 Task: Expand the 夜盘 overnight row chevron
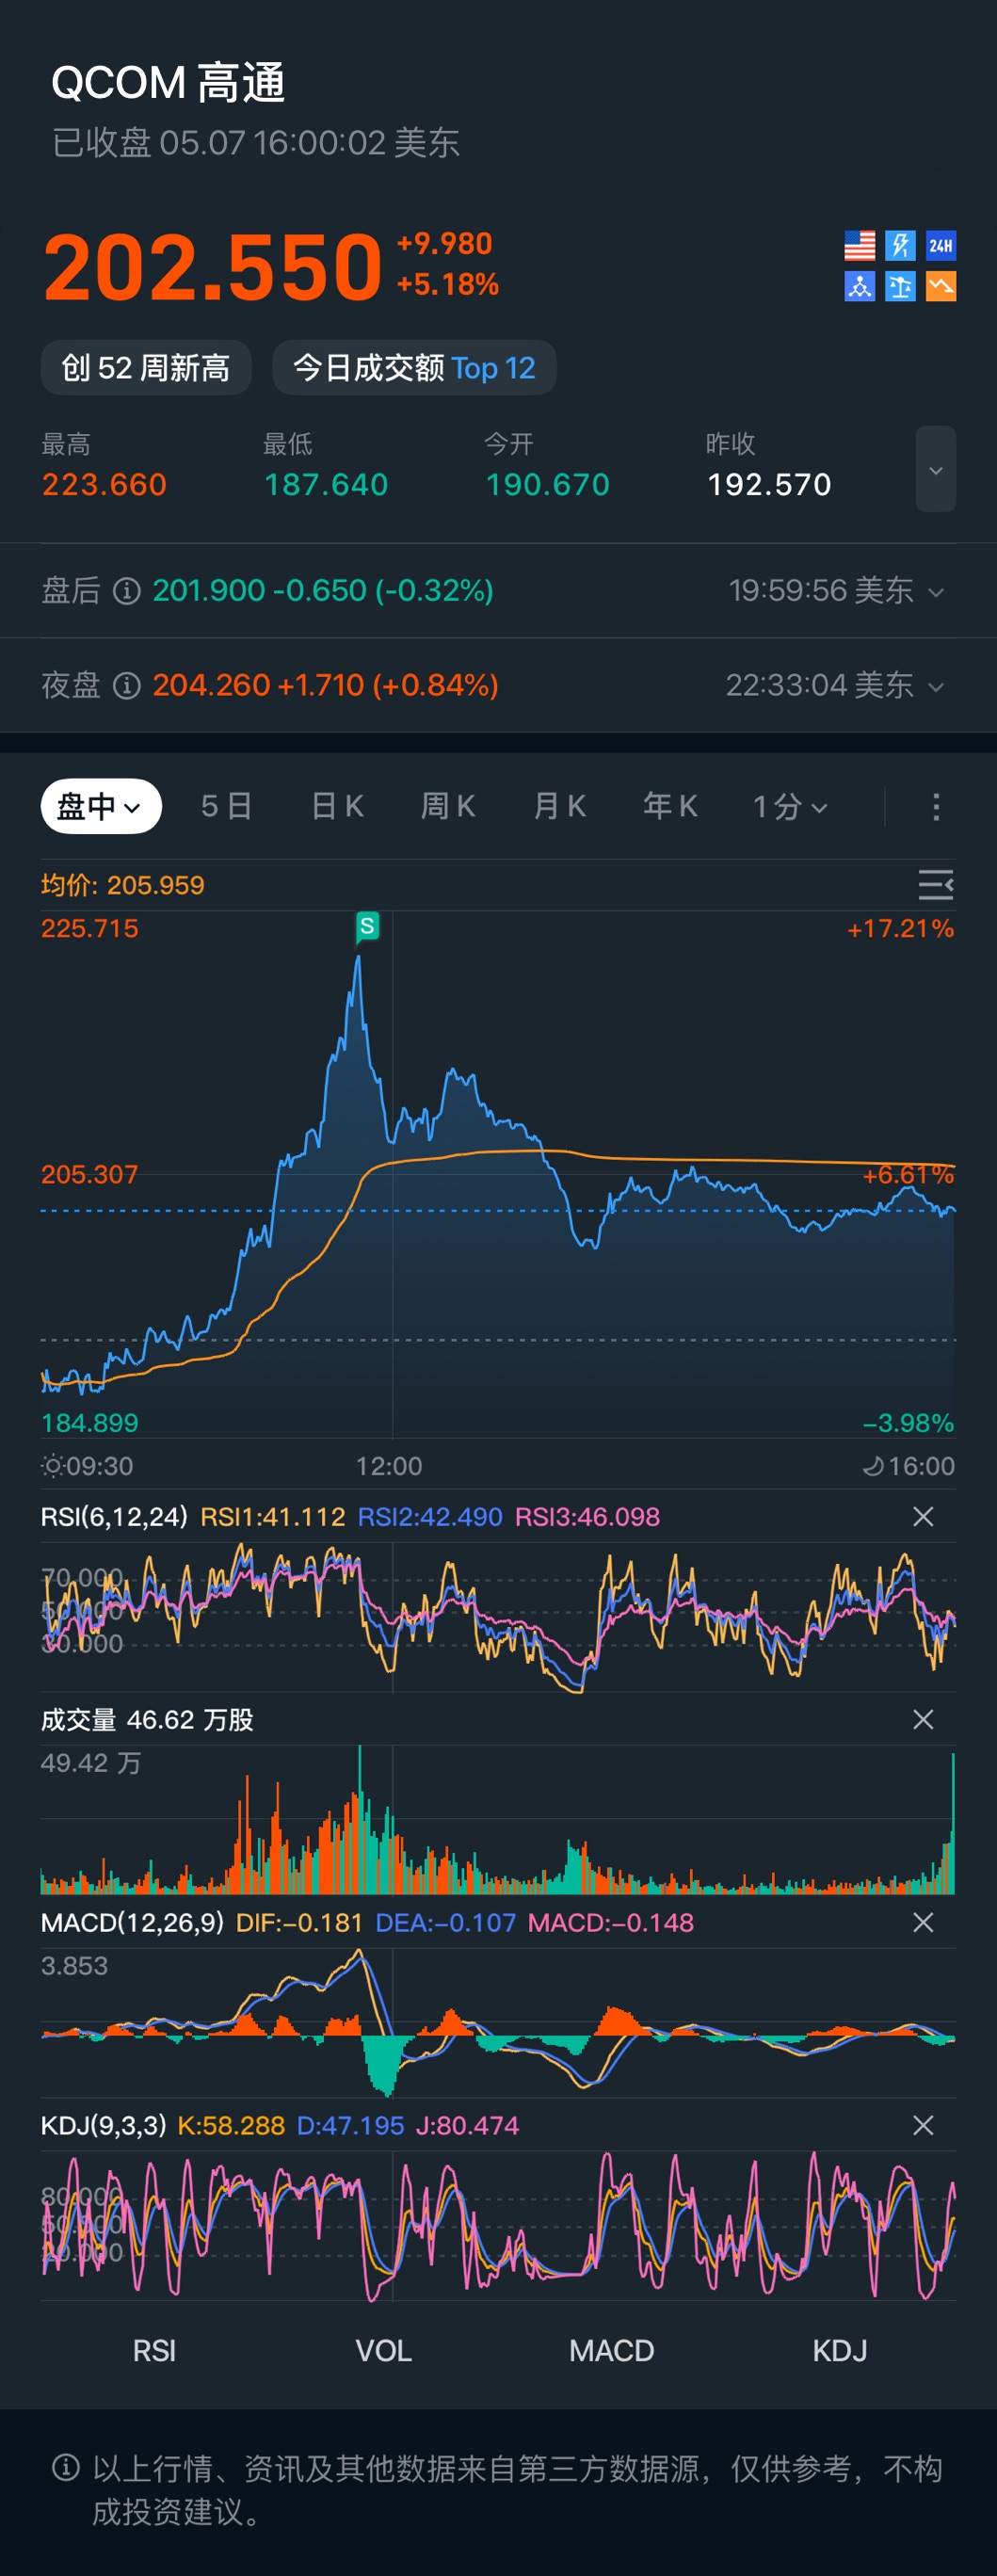(936, 687)
